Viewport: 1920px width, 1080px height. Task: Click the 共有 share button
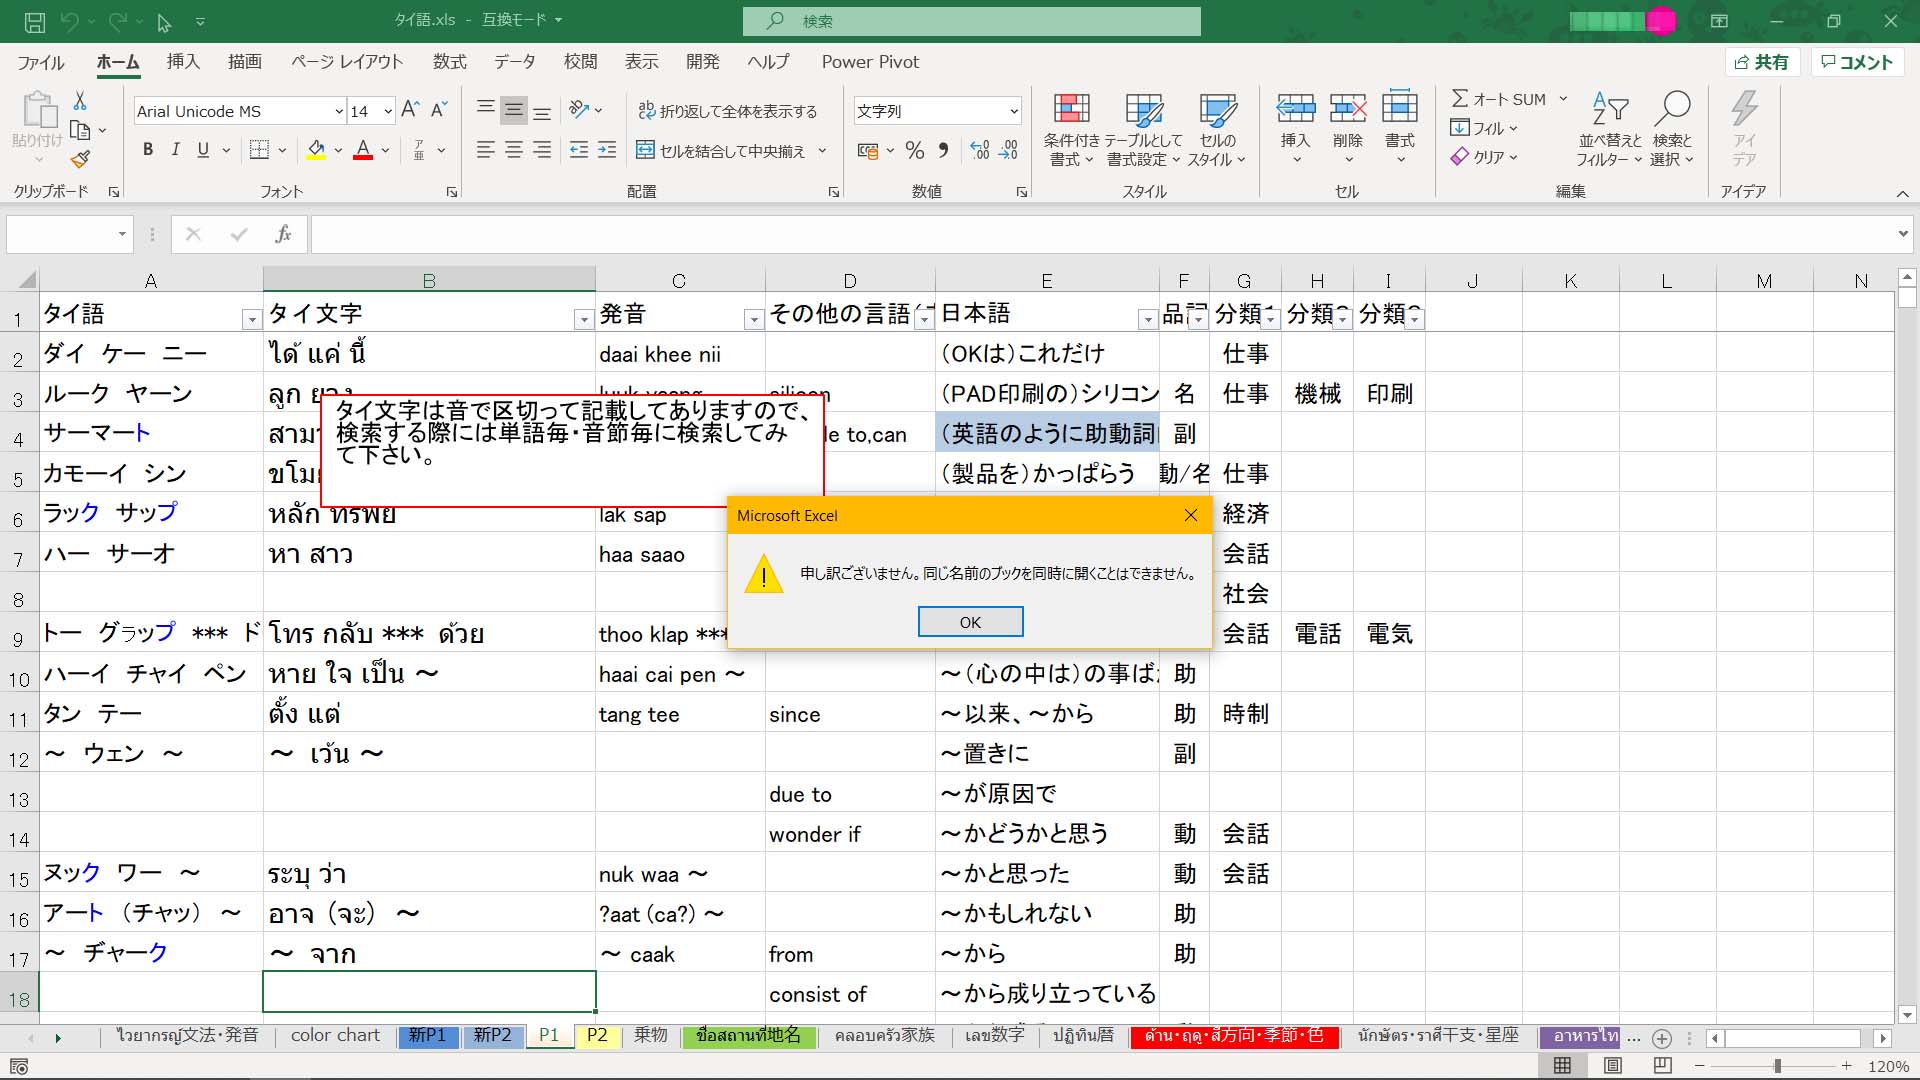[1762, 62]
